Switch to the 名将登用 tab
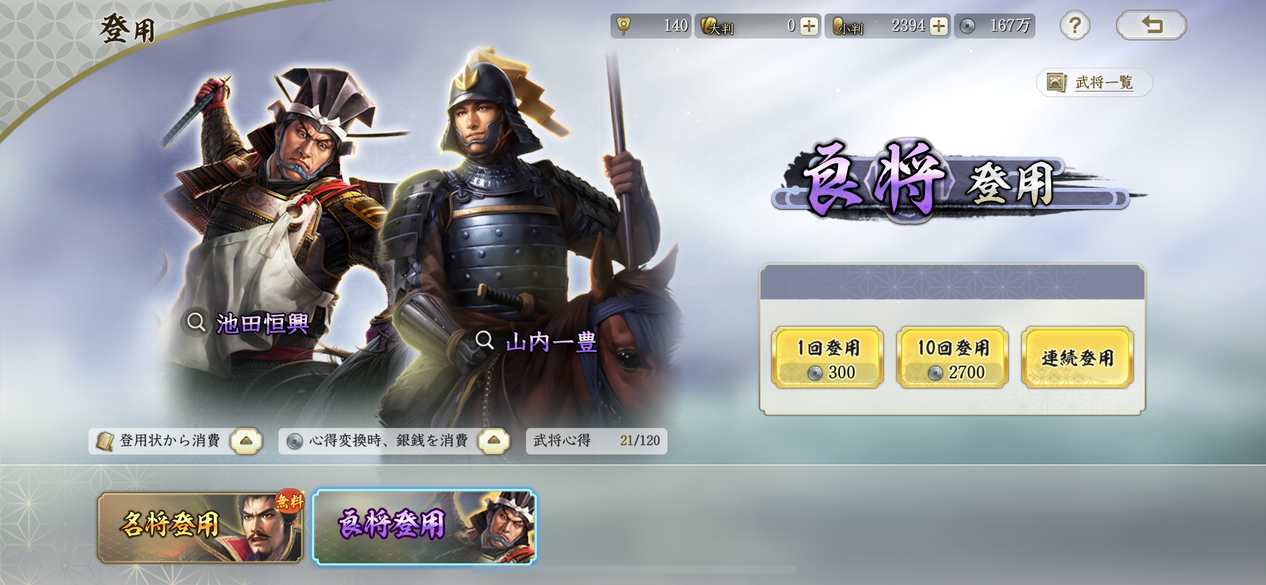The height and width of the screenshot is (585, 1266). [201, 527]
